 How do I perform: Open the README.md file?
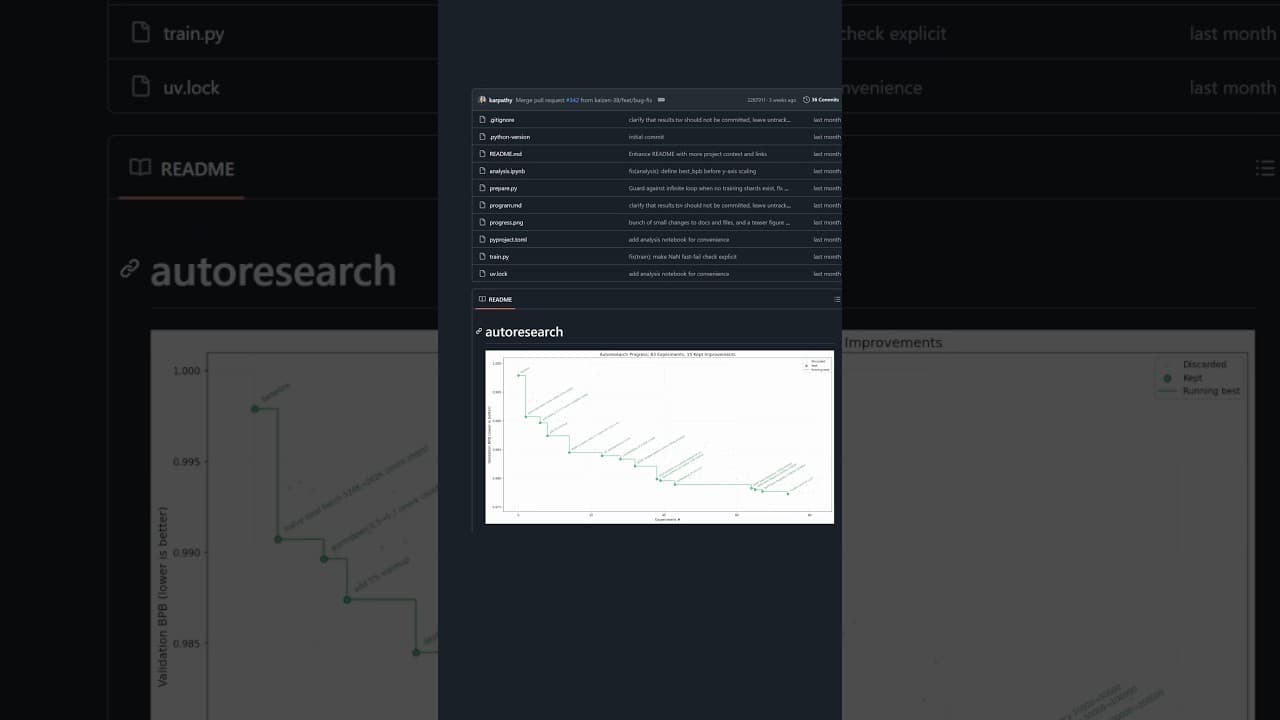coord(505,154)
